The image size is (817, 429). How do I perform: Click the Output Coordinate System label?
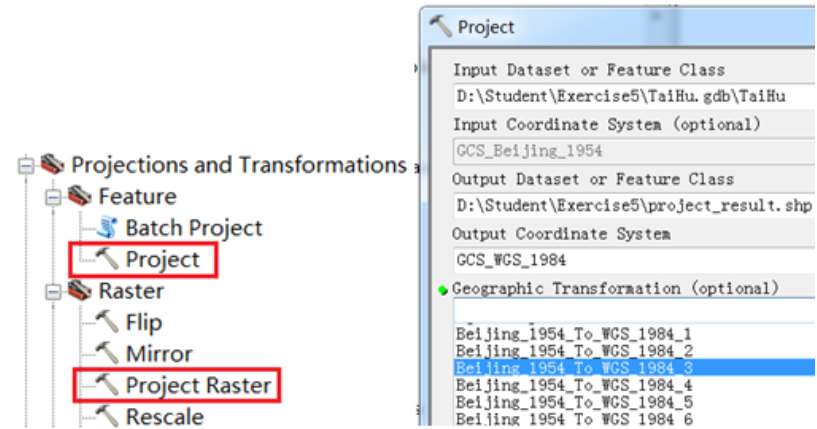click(562, 234)
